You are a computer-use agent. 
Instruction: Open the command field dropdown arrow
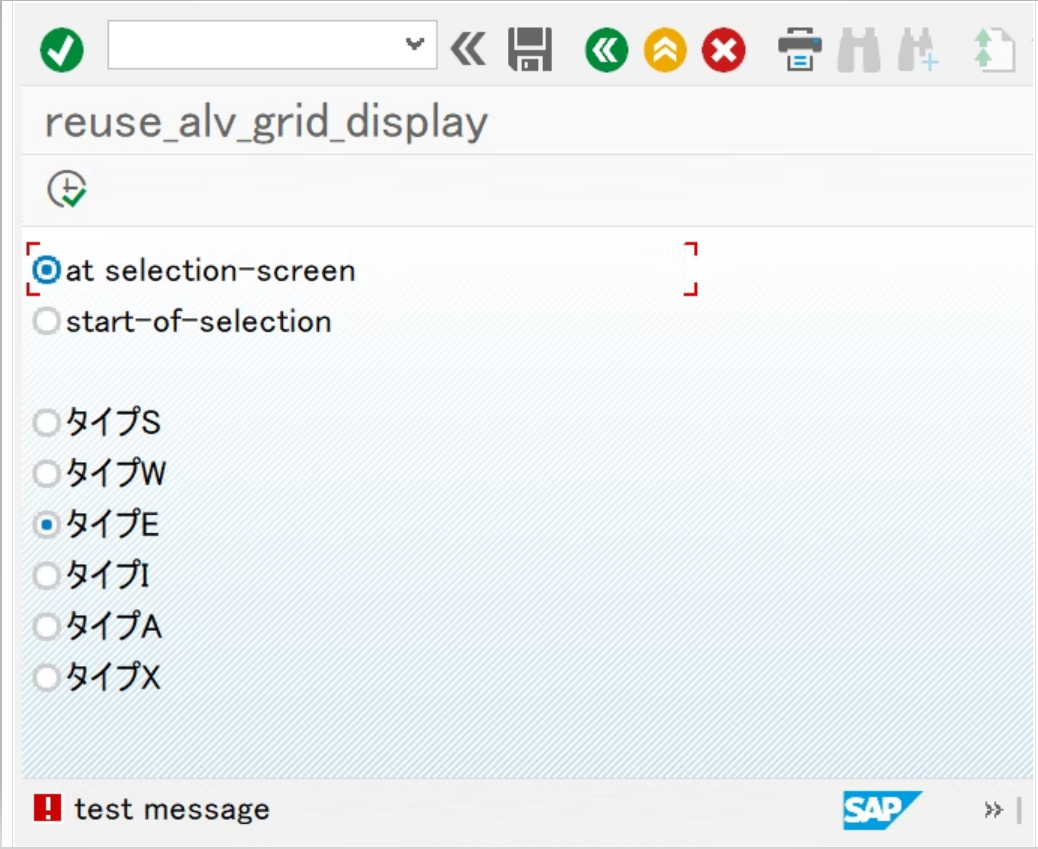pyautogui.click(x=415, y=44)
